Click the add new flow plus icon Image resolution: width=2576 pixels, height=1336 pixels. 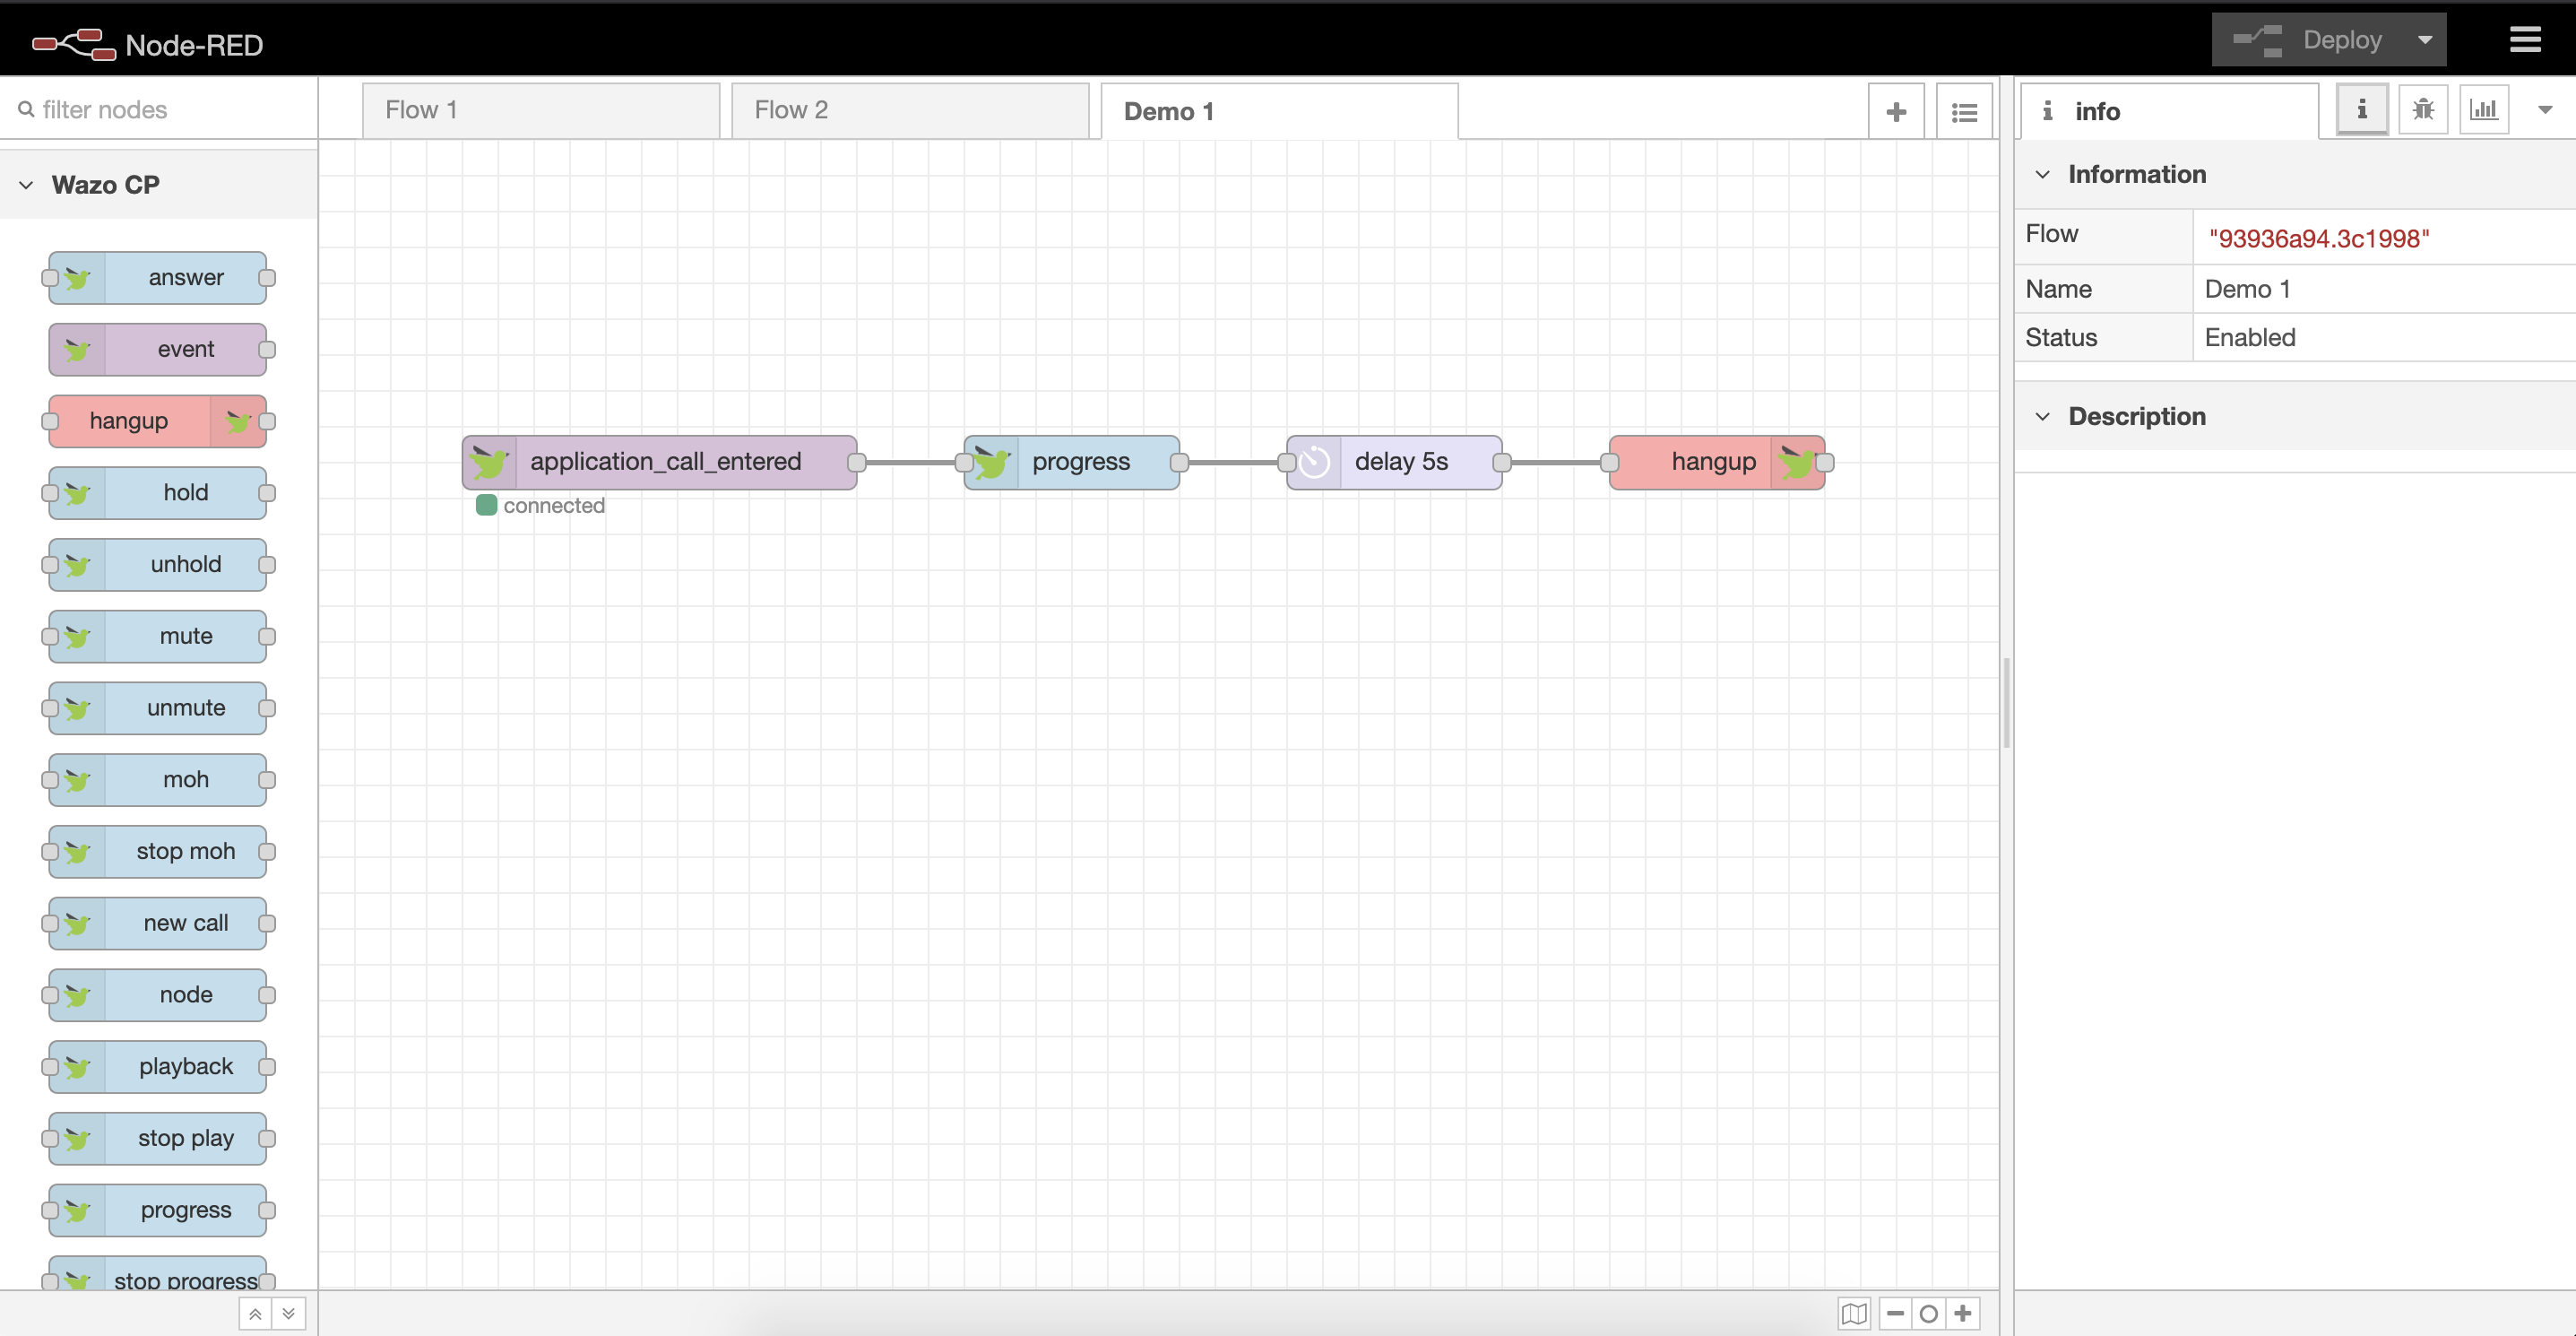click(x=1895, y=112)
